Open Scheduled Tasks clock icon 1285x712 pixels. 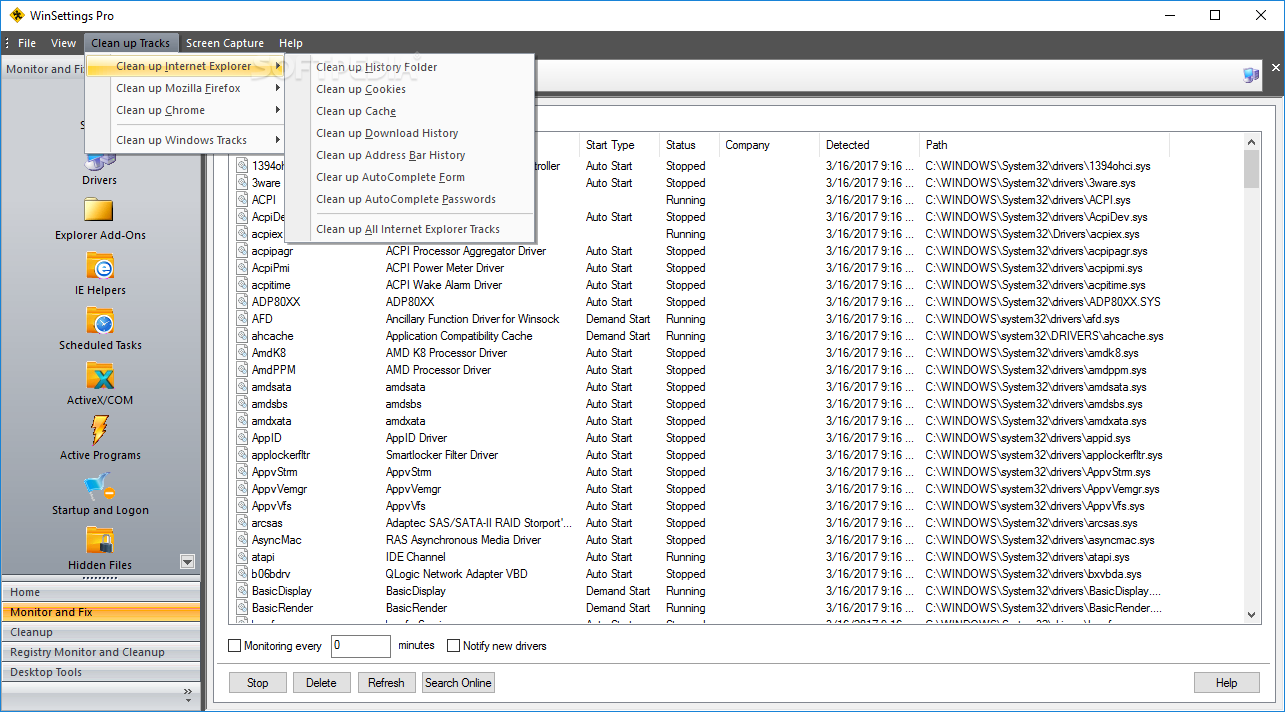(99, 320)
